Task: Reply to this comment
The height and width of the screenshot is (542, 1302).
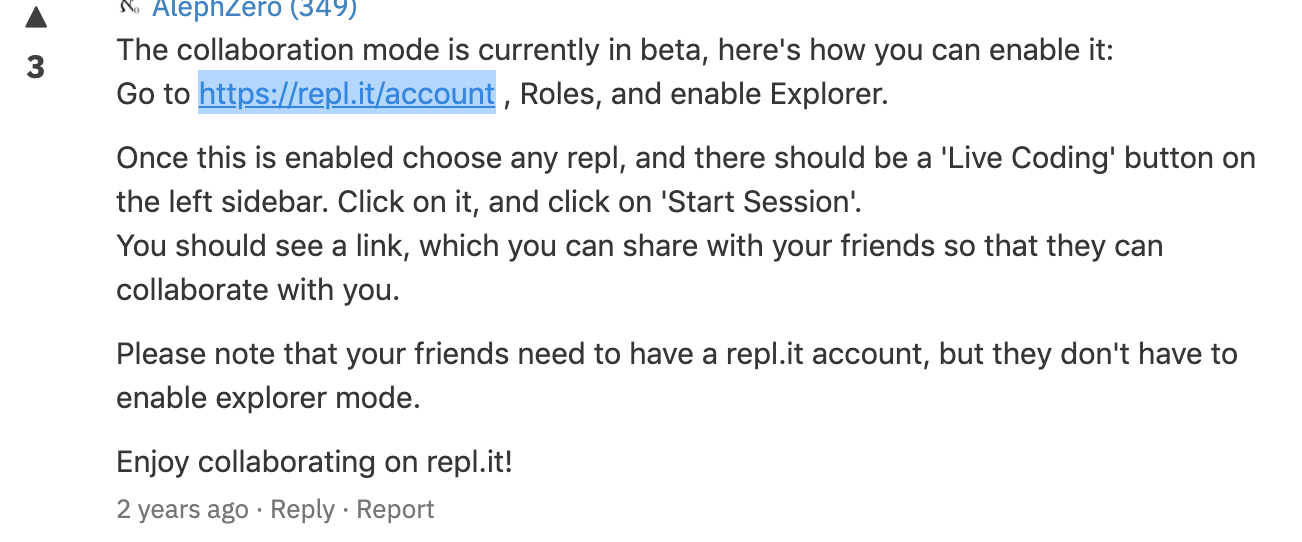Action: [x=302, y=509]
